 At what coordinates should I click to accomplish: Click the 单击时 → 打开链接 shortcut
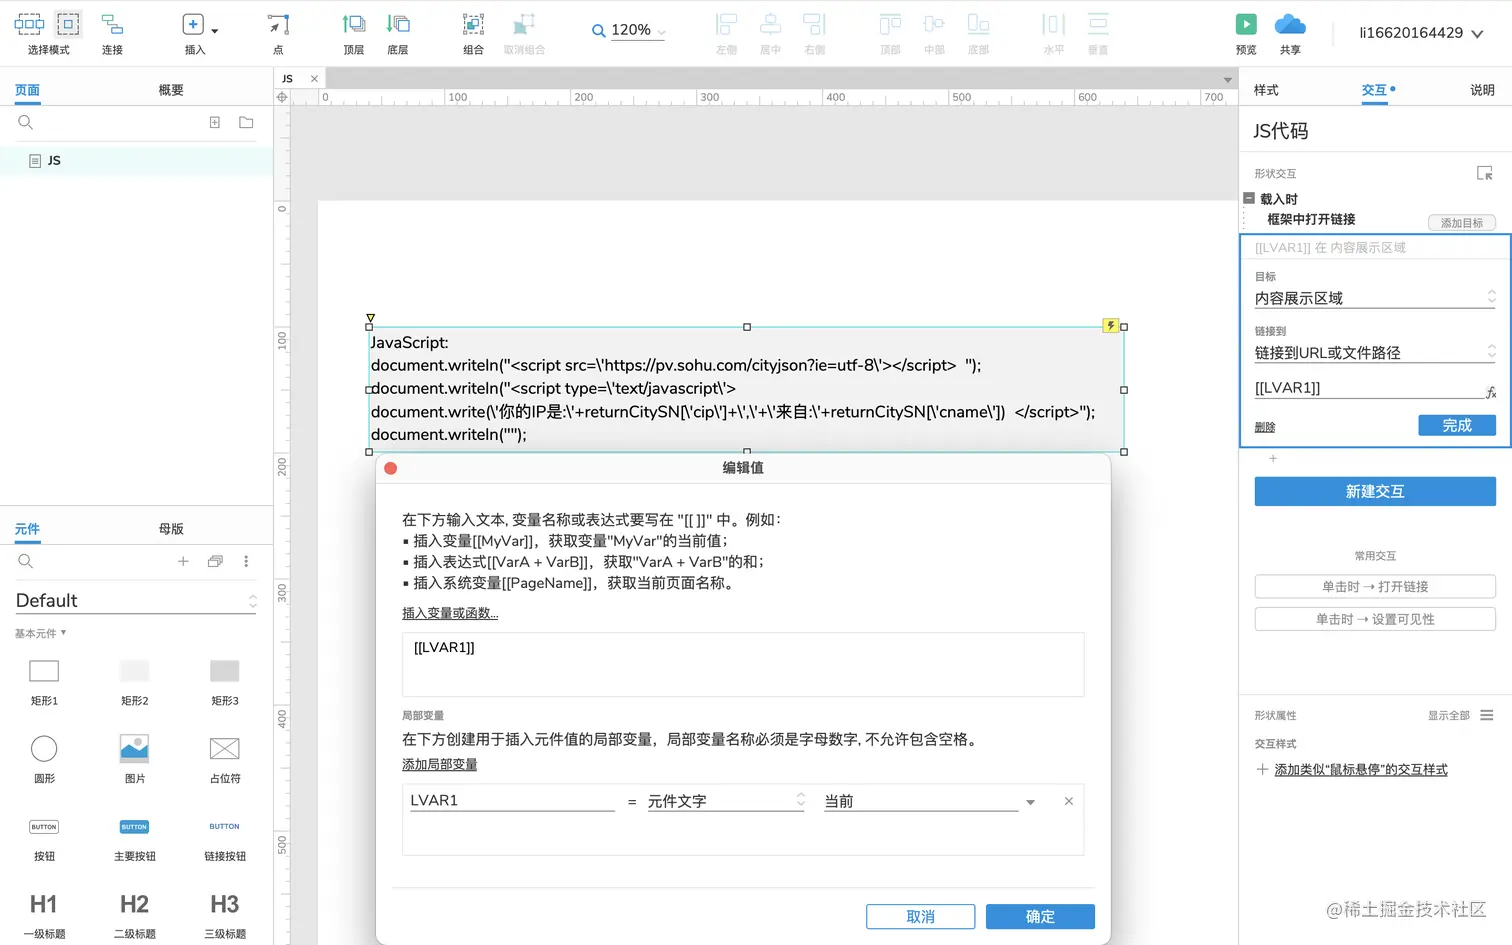(x=1375, y=587)
